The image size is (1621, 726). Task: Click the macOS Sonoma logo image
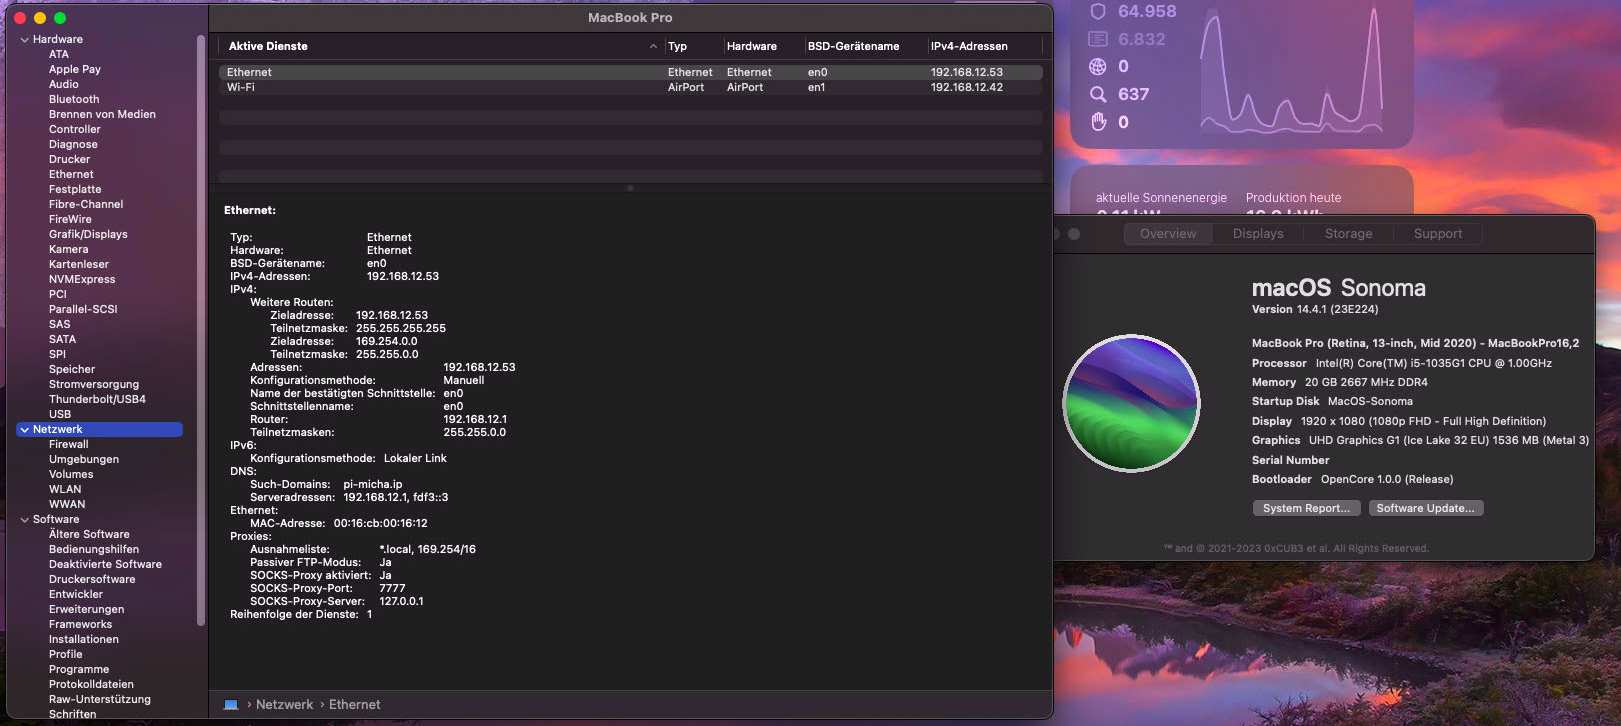pos(1131,403)
